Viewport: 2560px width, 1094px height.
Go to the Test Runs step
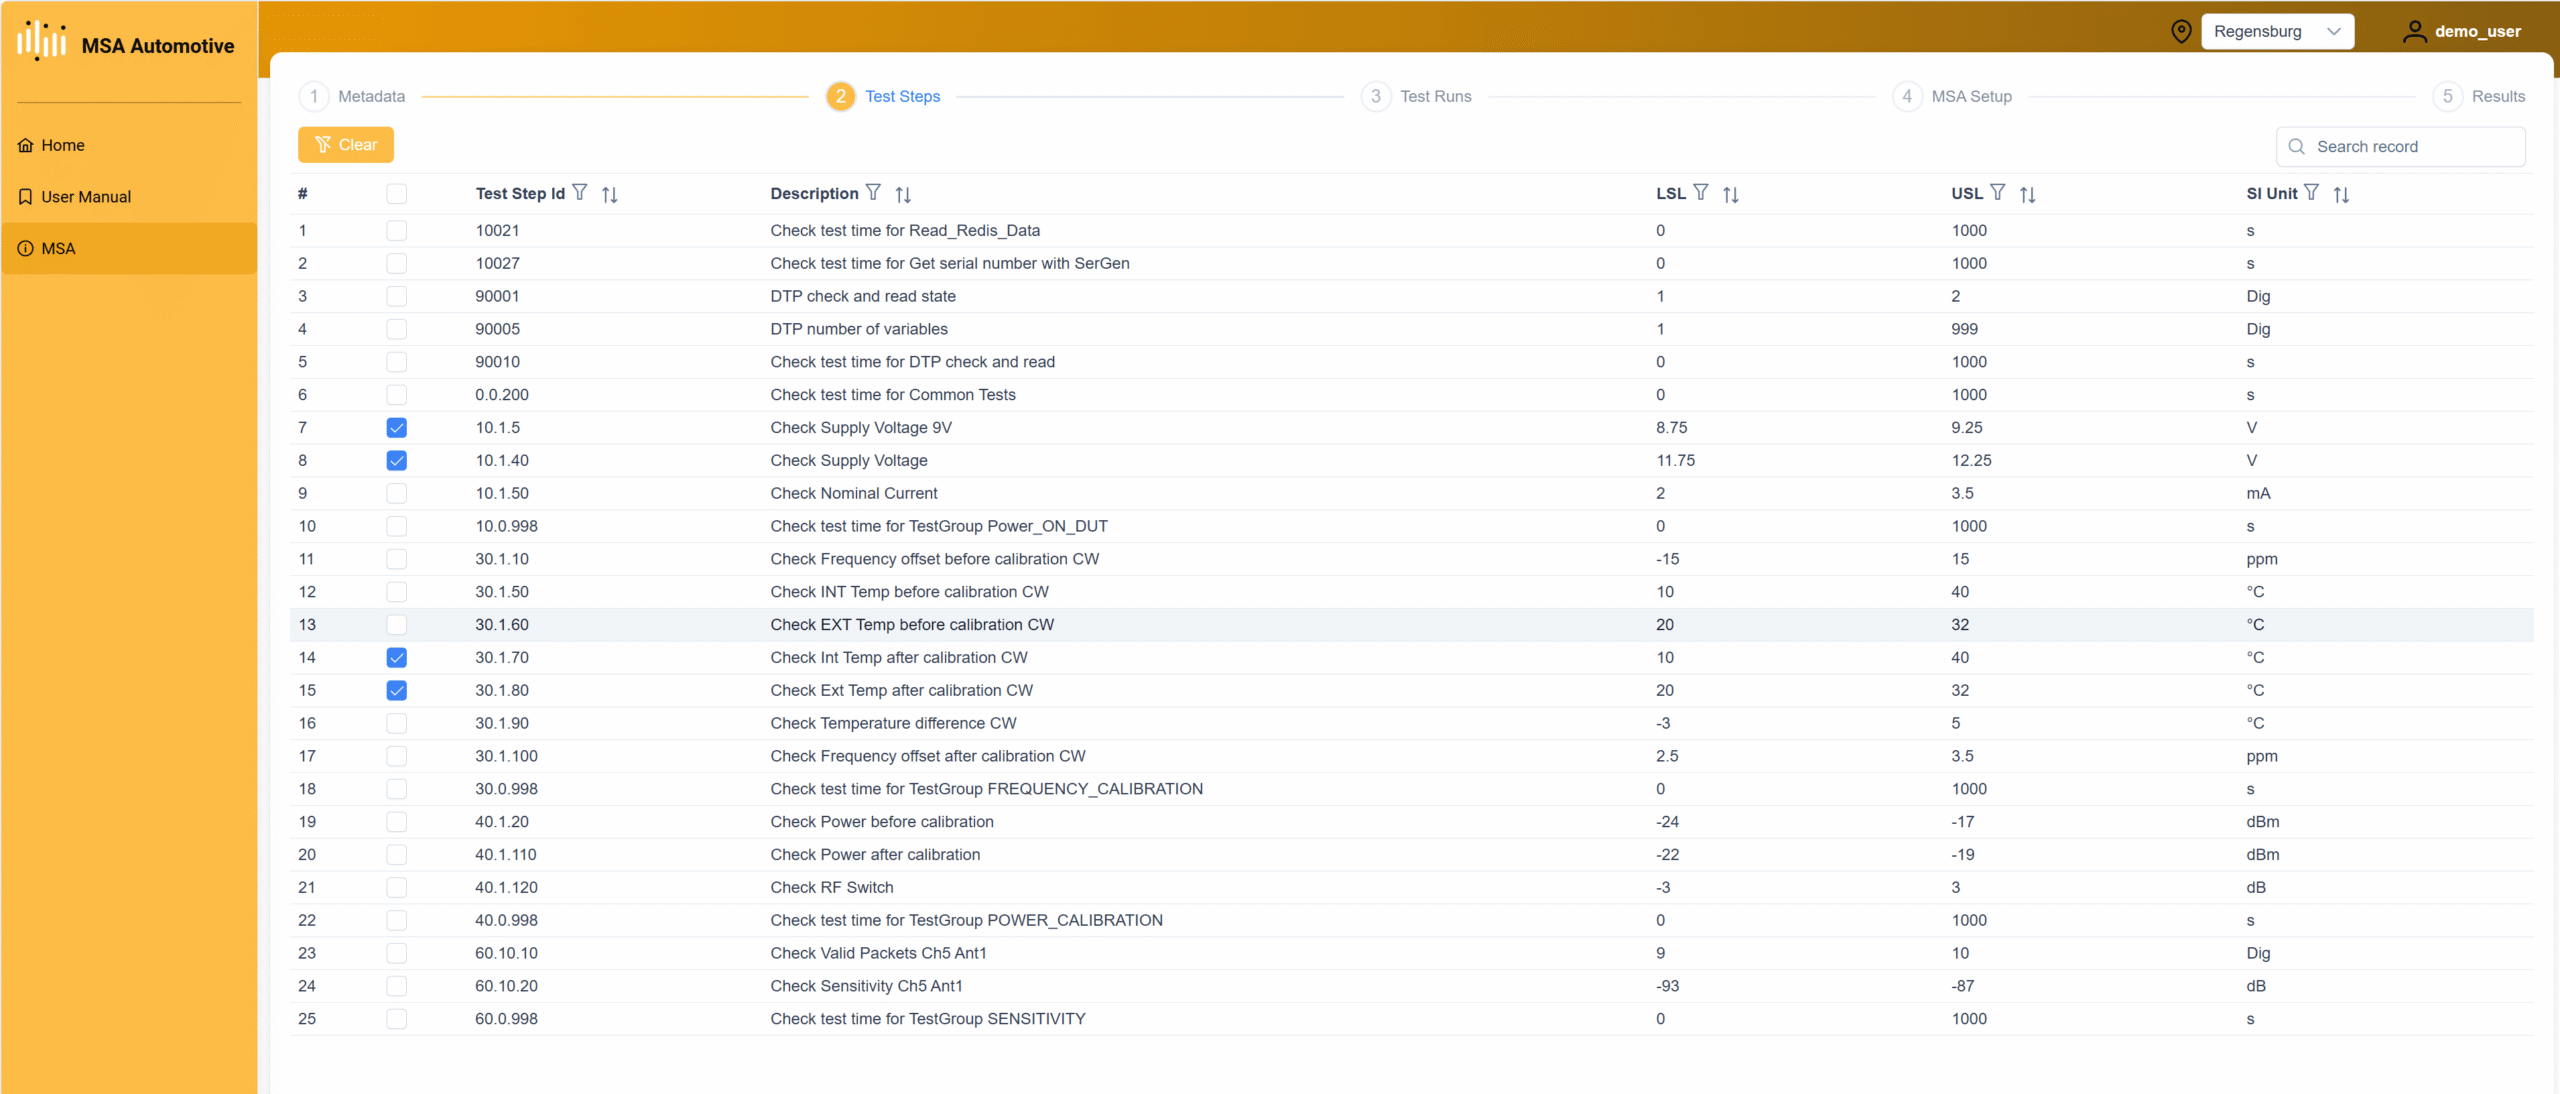click(x=1416, y=96)
